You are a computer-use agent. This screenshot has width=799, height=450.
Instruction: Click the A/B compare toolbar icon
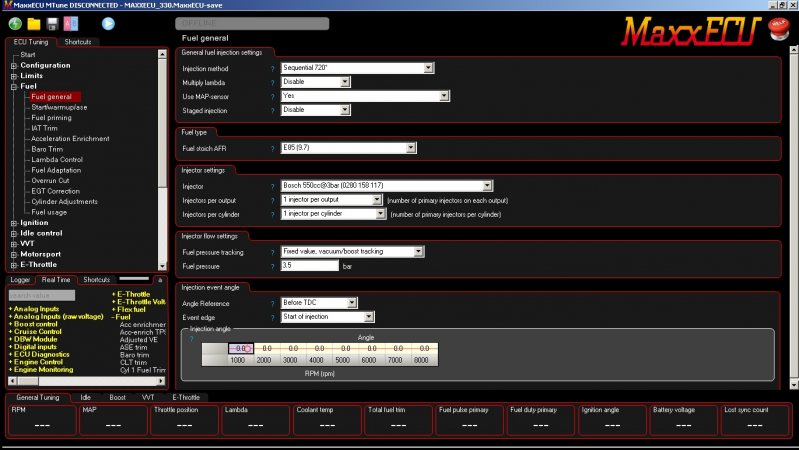click(x=71, y=24)
